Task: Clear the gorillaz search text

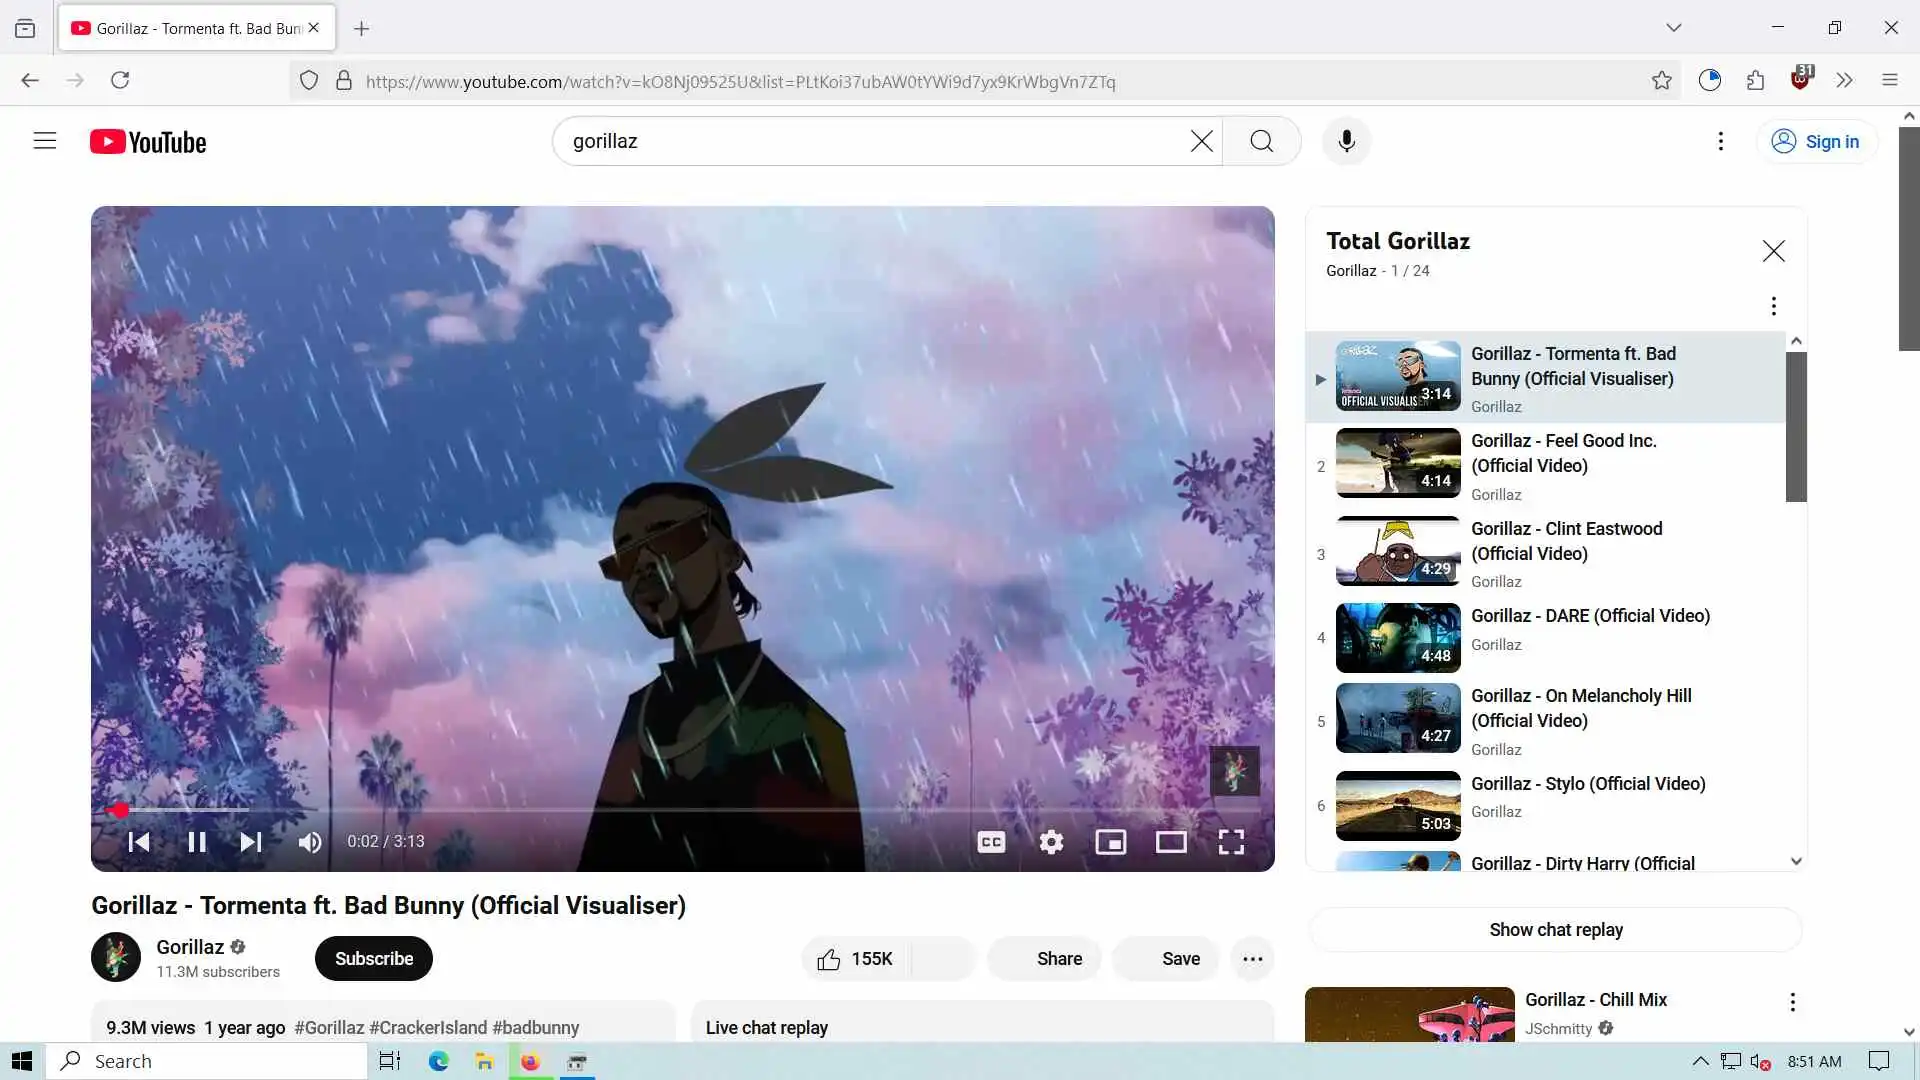Action: 1201,141
